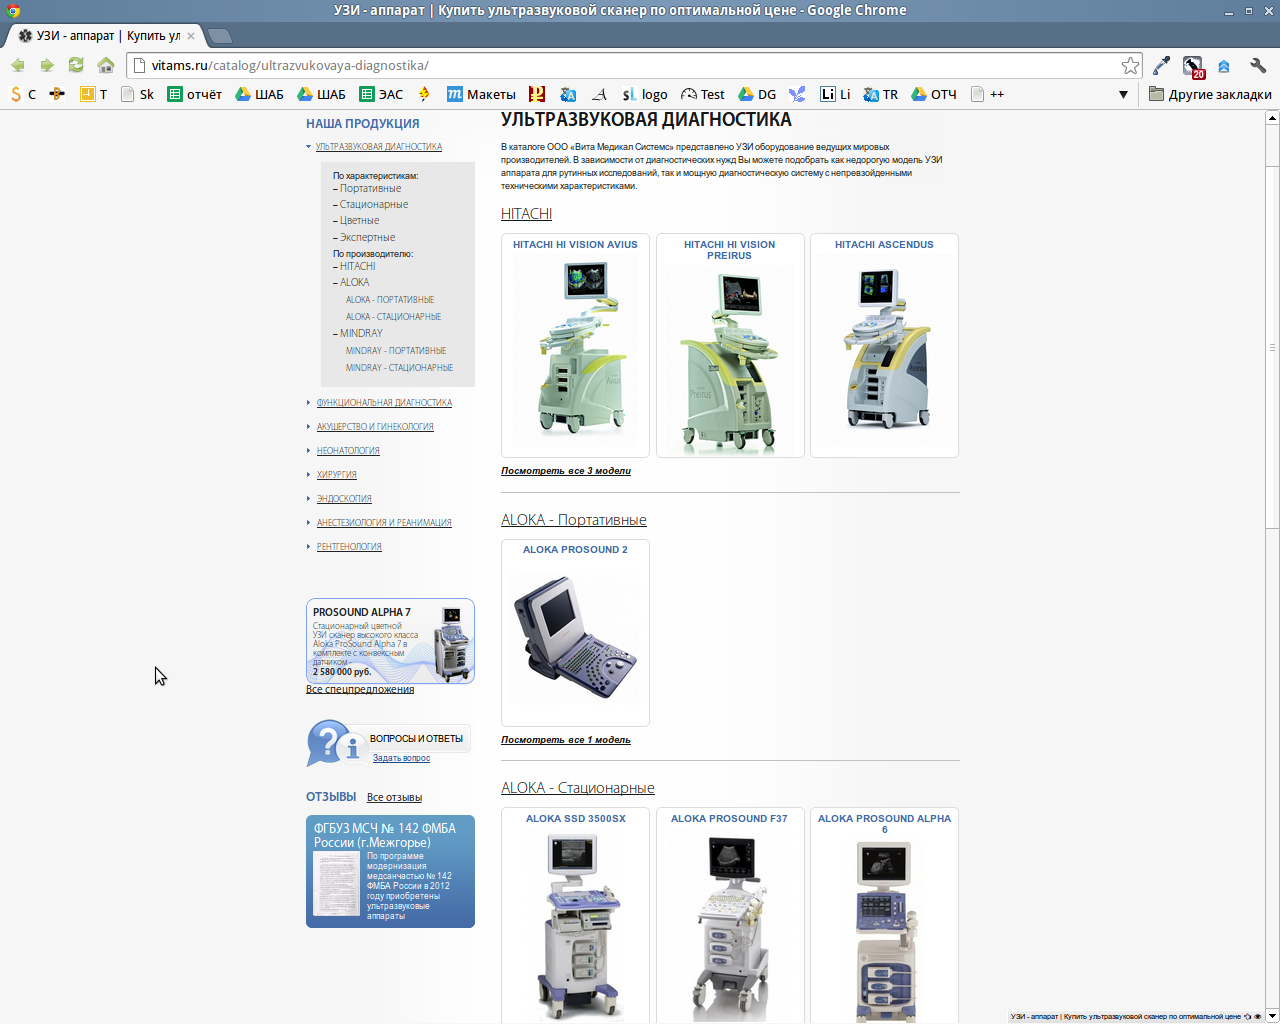Open the blue house extension
Screen dimensions: 1280x1024
[x=1223, y=66]
